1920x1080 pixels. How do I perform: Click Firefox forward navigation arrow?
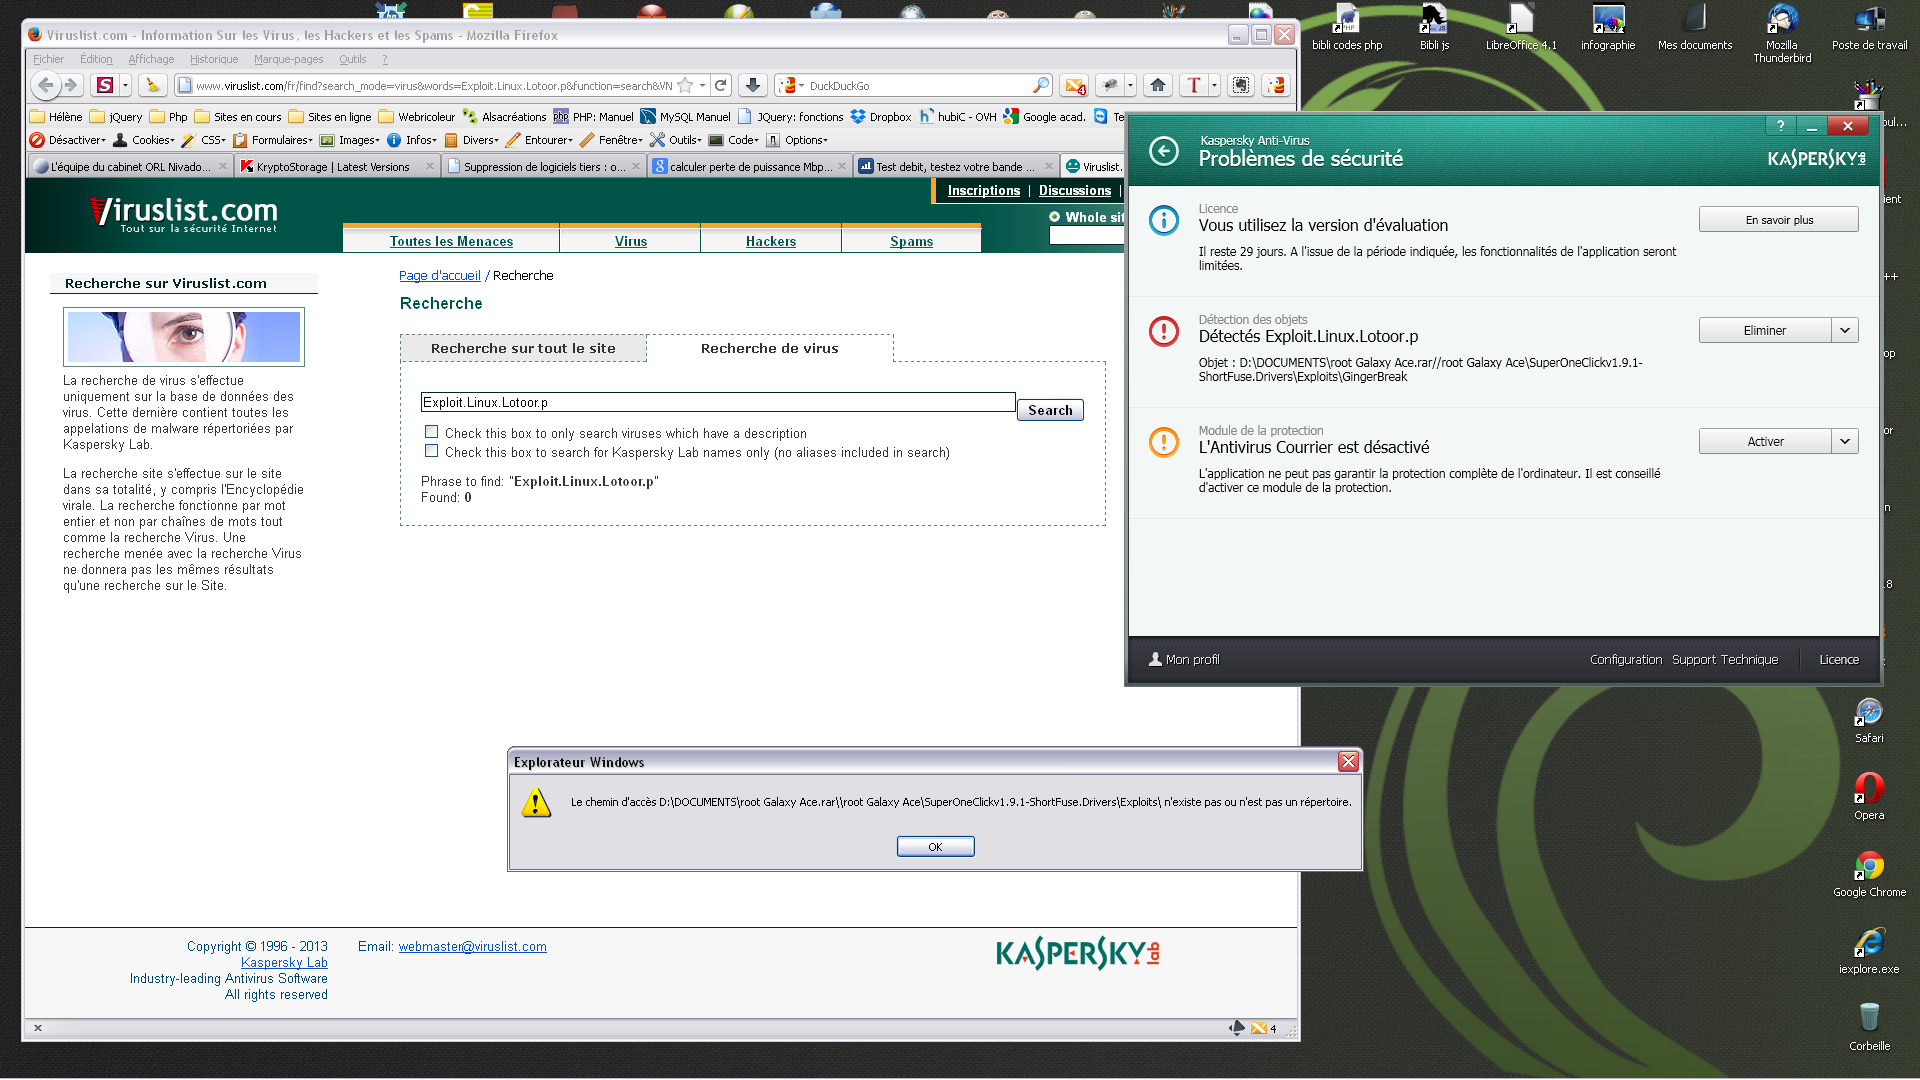pos(71,85)
